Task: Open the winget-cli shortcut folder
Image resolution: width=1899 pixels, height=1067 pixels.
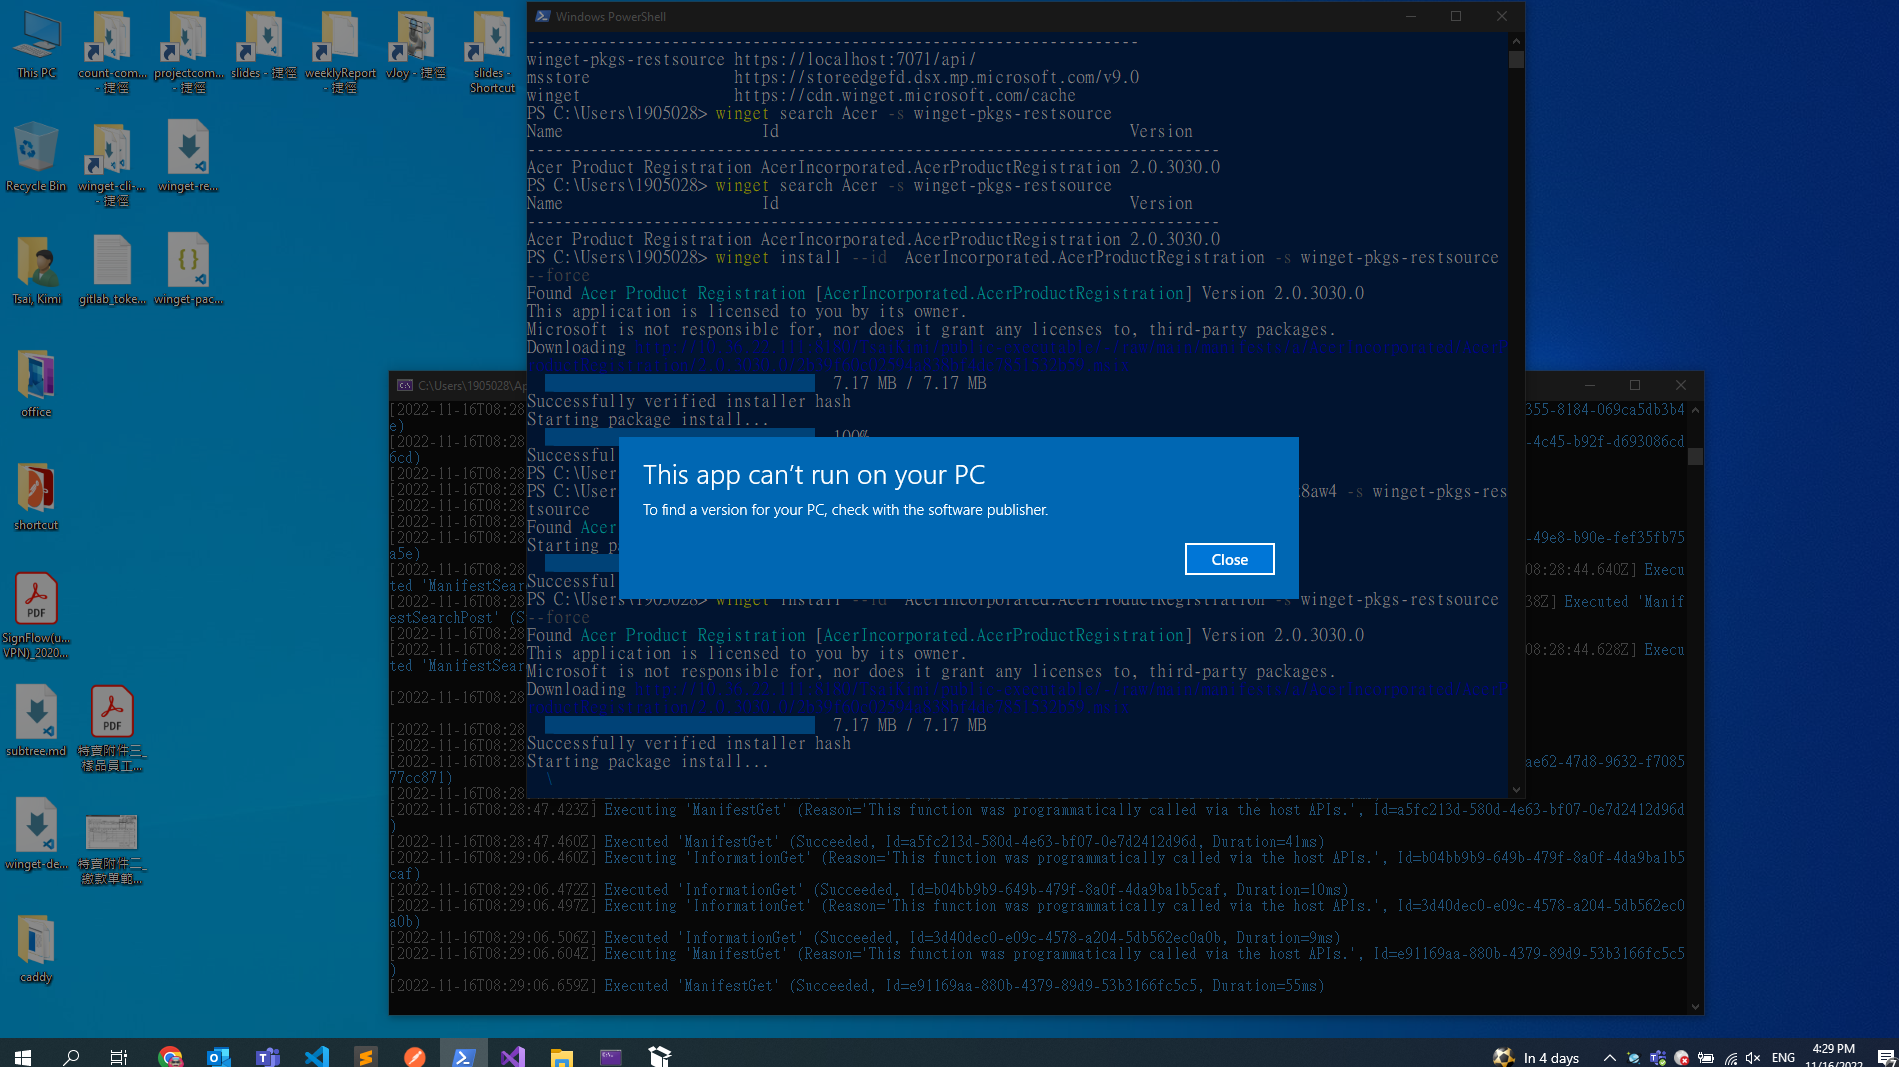Action: point(112,164)
